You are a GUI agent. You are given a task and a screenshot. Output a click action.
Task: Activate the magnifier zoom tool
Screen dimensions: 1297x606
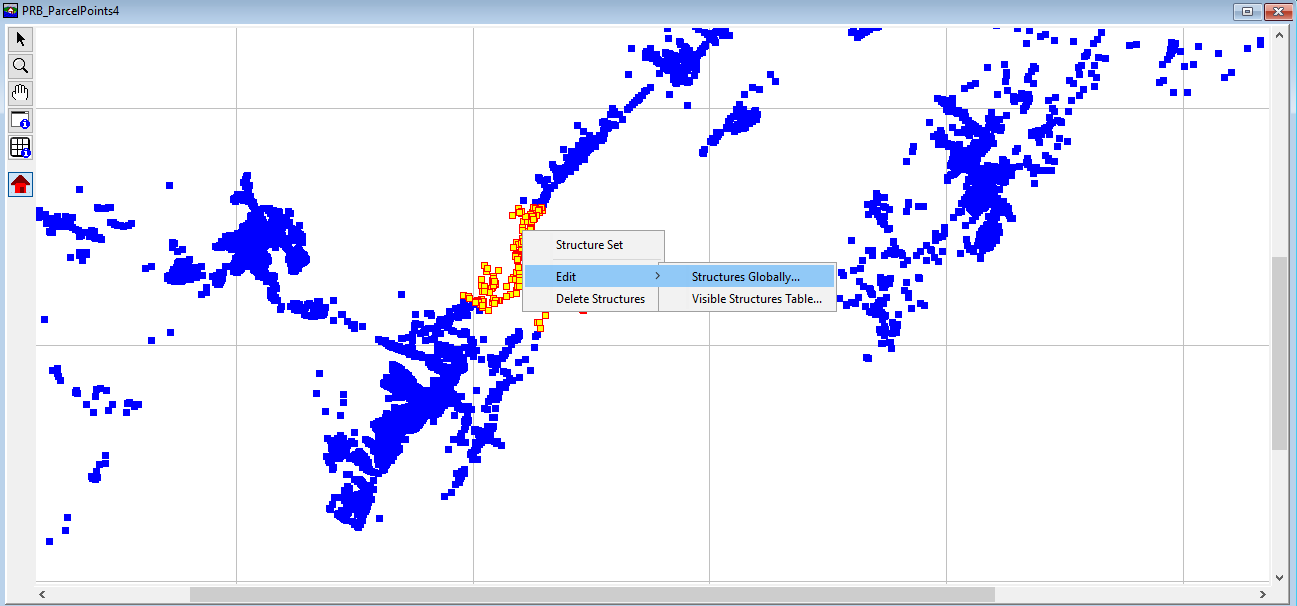(x=20, y=66)
